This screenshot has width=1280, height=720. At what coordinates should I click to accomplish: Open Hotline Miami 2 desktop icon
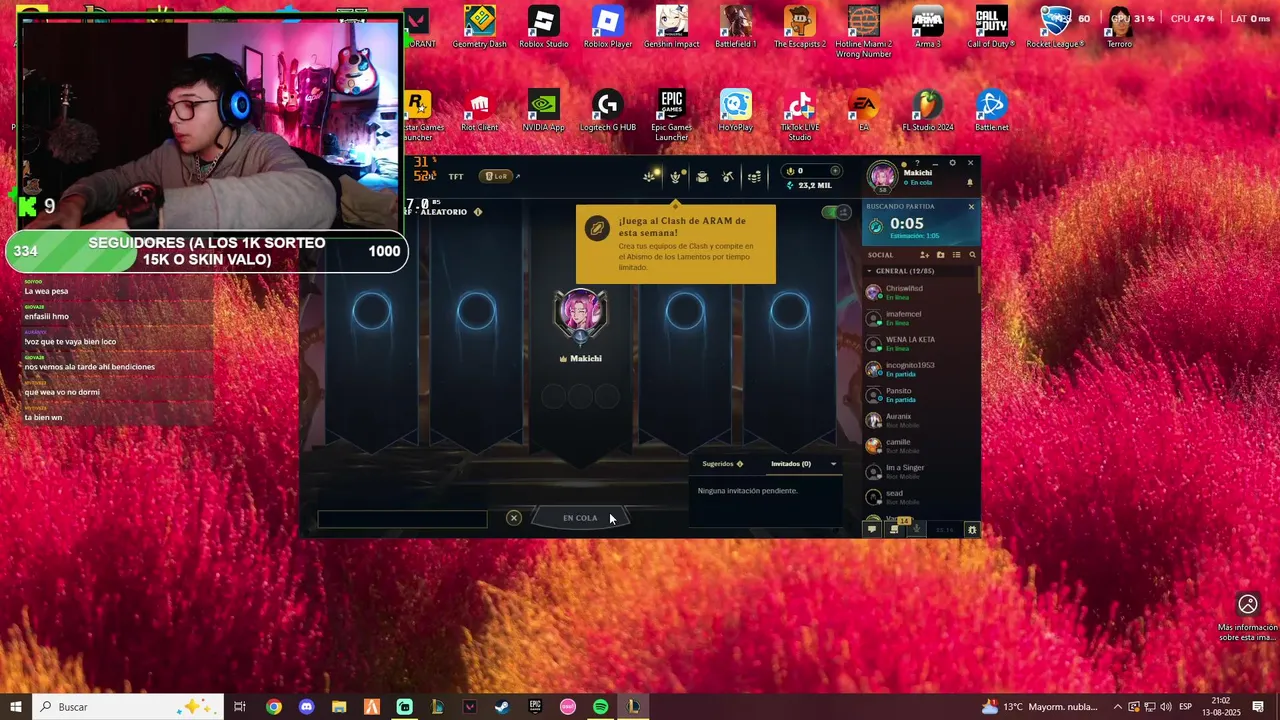coord(864,31)
